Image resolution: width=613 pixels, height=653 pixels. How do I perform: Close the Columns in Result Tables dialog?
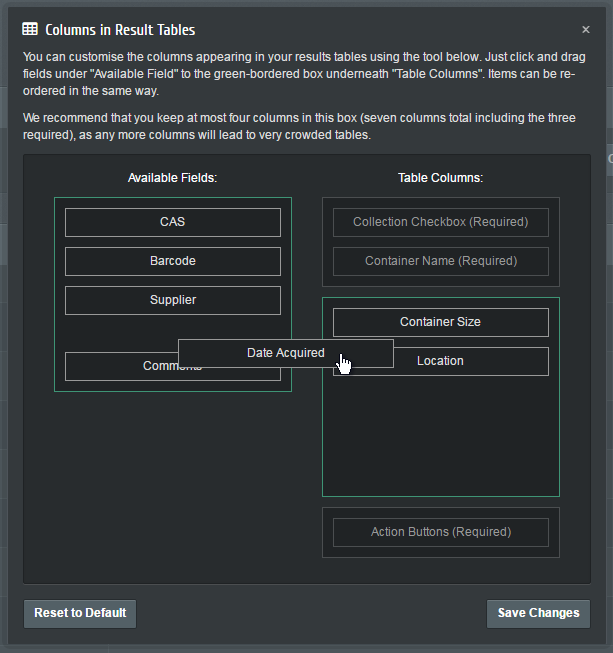pyautogui.click(x=586, y=30)
